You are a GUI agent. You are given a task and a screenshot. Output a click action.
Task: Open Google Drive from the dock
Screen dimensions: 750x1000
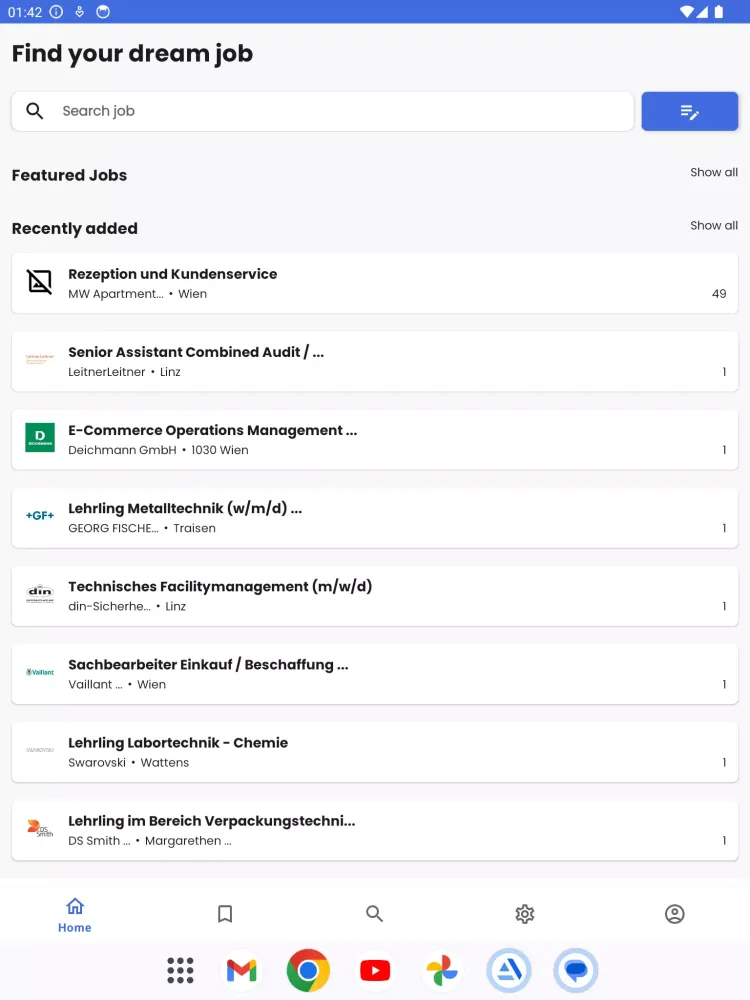[509, 970]
